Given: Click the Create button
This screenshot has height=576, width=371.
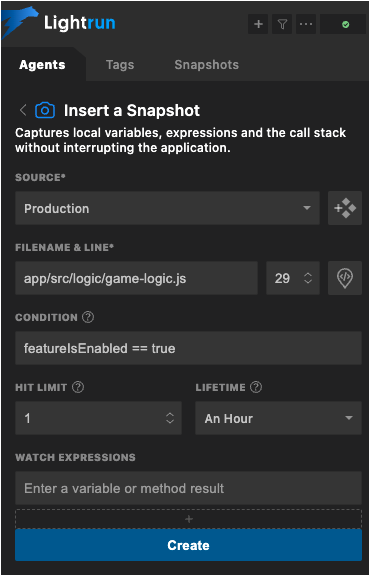Looking at the screenshot, I should (x=188, y=545).
